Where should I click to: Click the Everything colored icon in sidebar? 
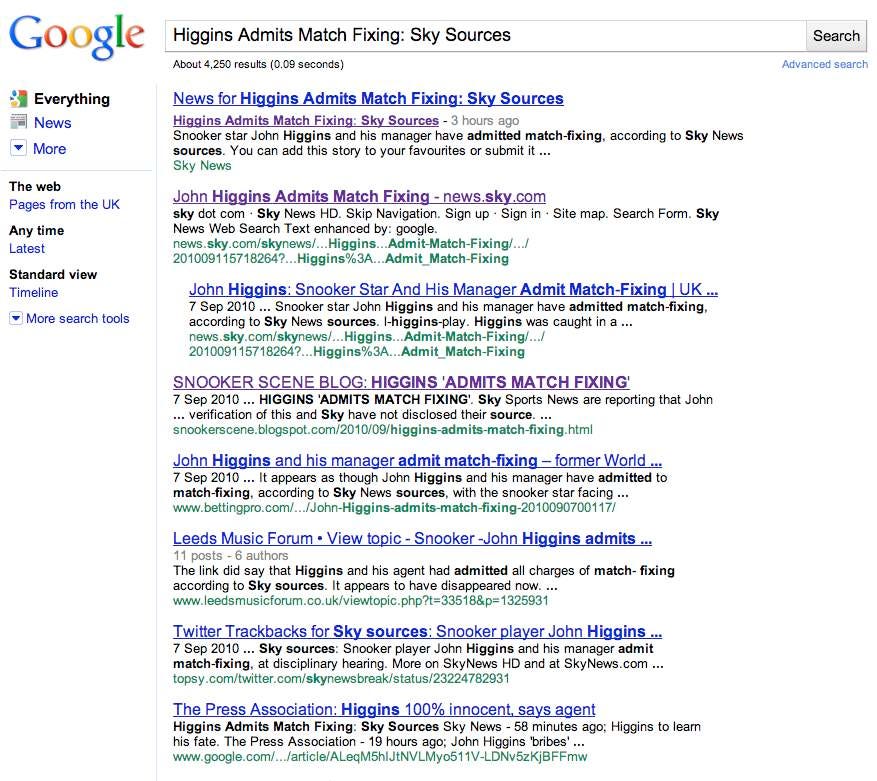click(18, 98)
